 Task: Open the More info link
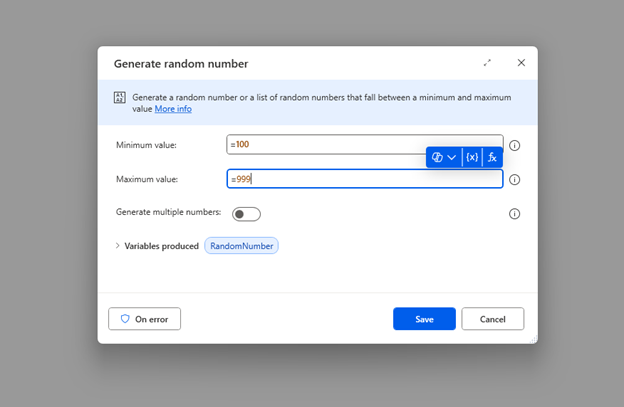[x=173, y=109]
